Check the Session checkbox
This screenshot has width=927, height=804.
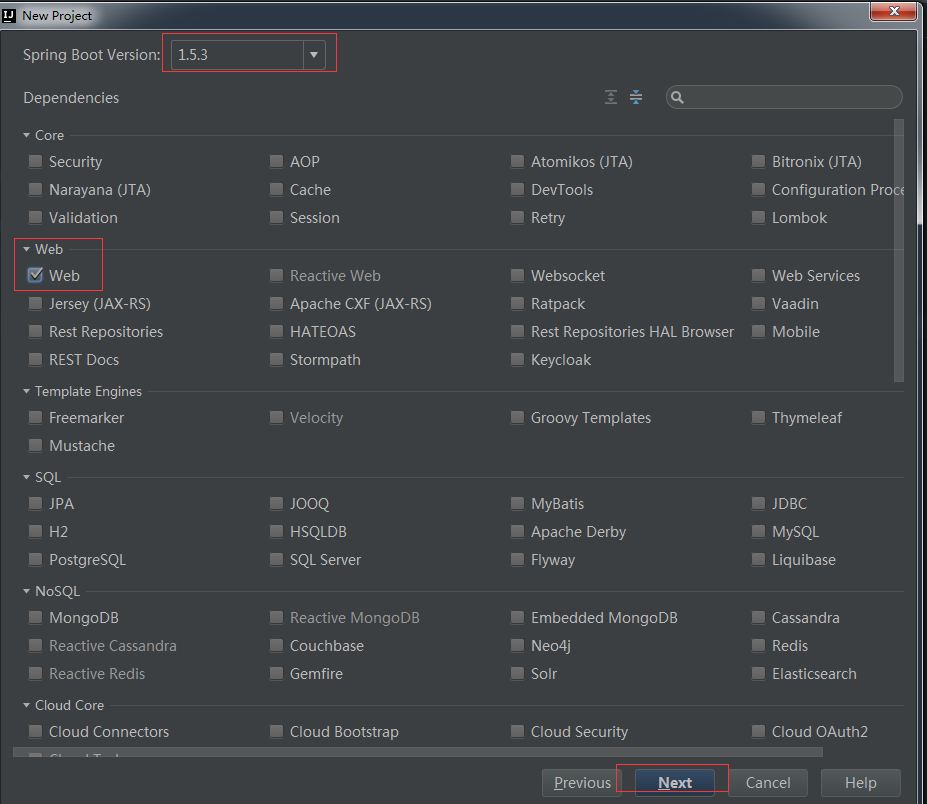pos(276,218)
